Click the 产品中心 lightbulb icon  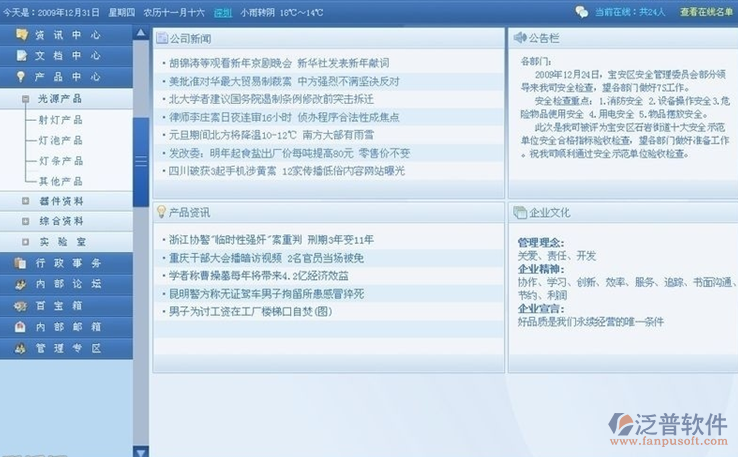tap(22, 77)
